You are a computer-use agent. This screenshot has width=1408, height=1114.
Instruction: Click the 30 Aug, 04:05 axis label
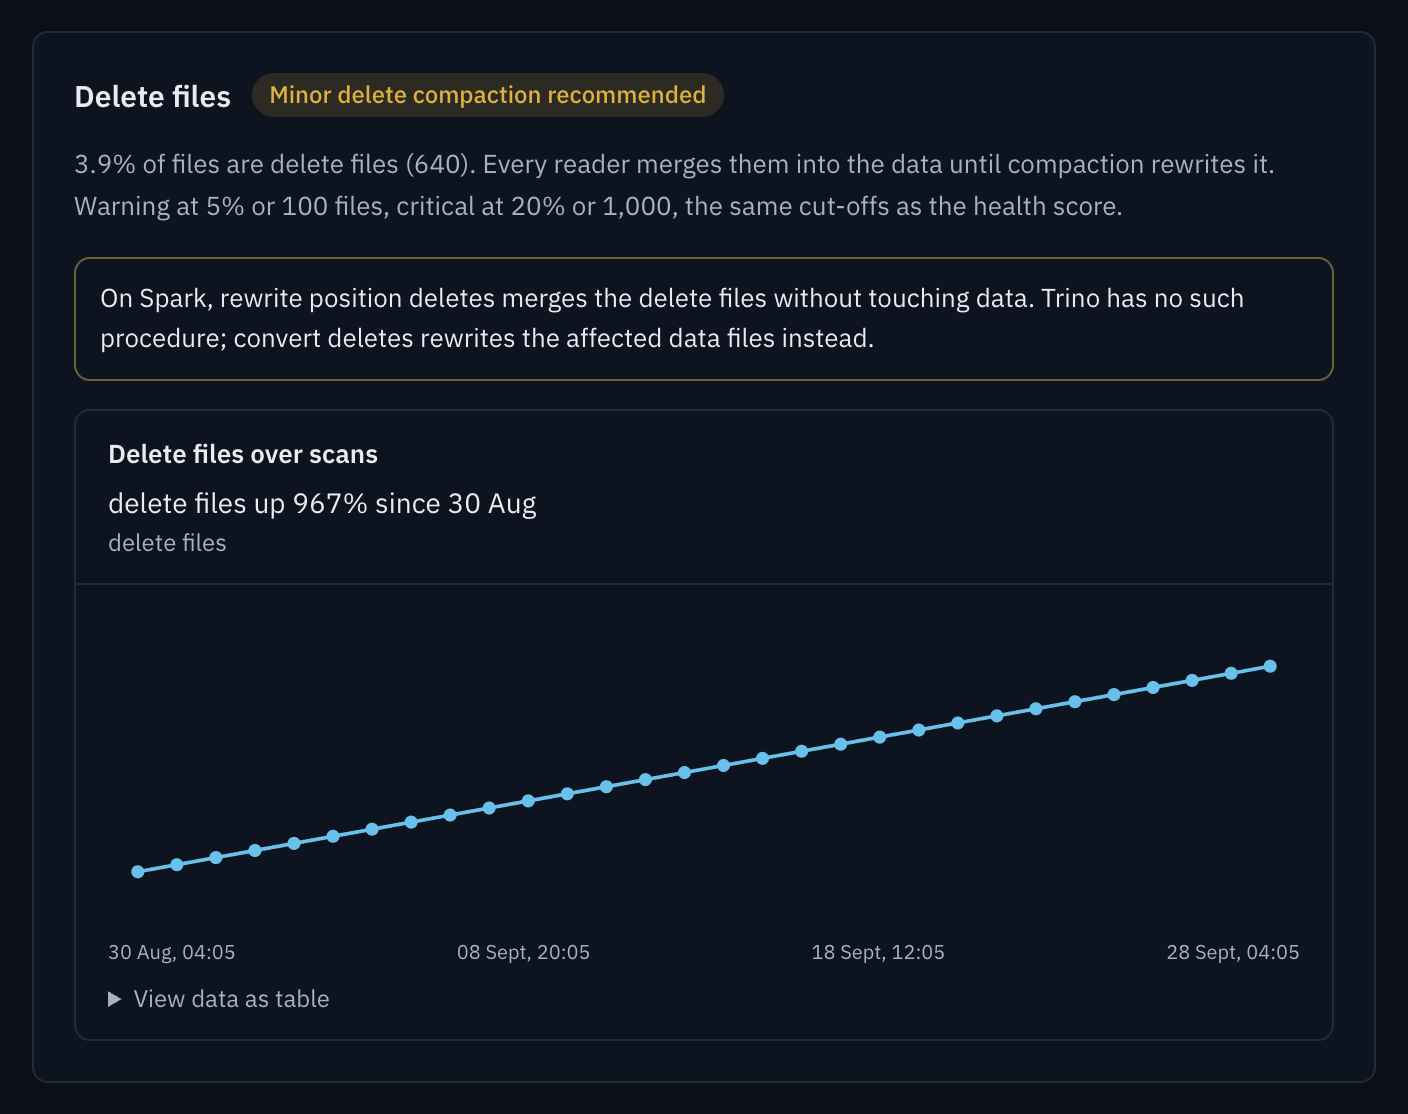[x=172, y=952]
